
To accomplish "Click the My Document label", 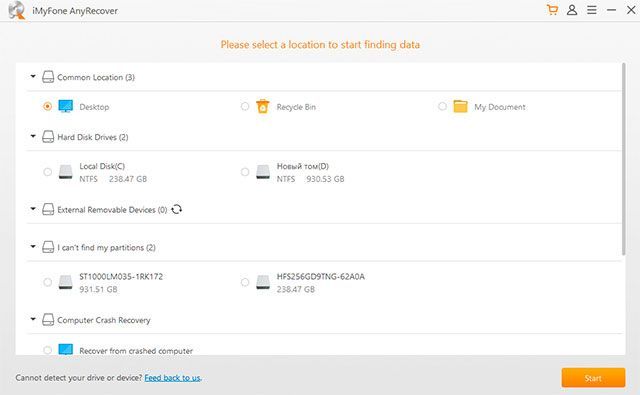I will tap(500, 107).
